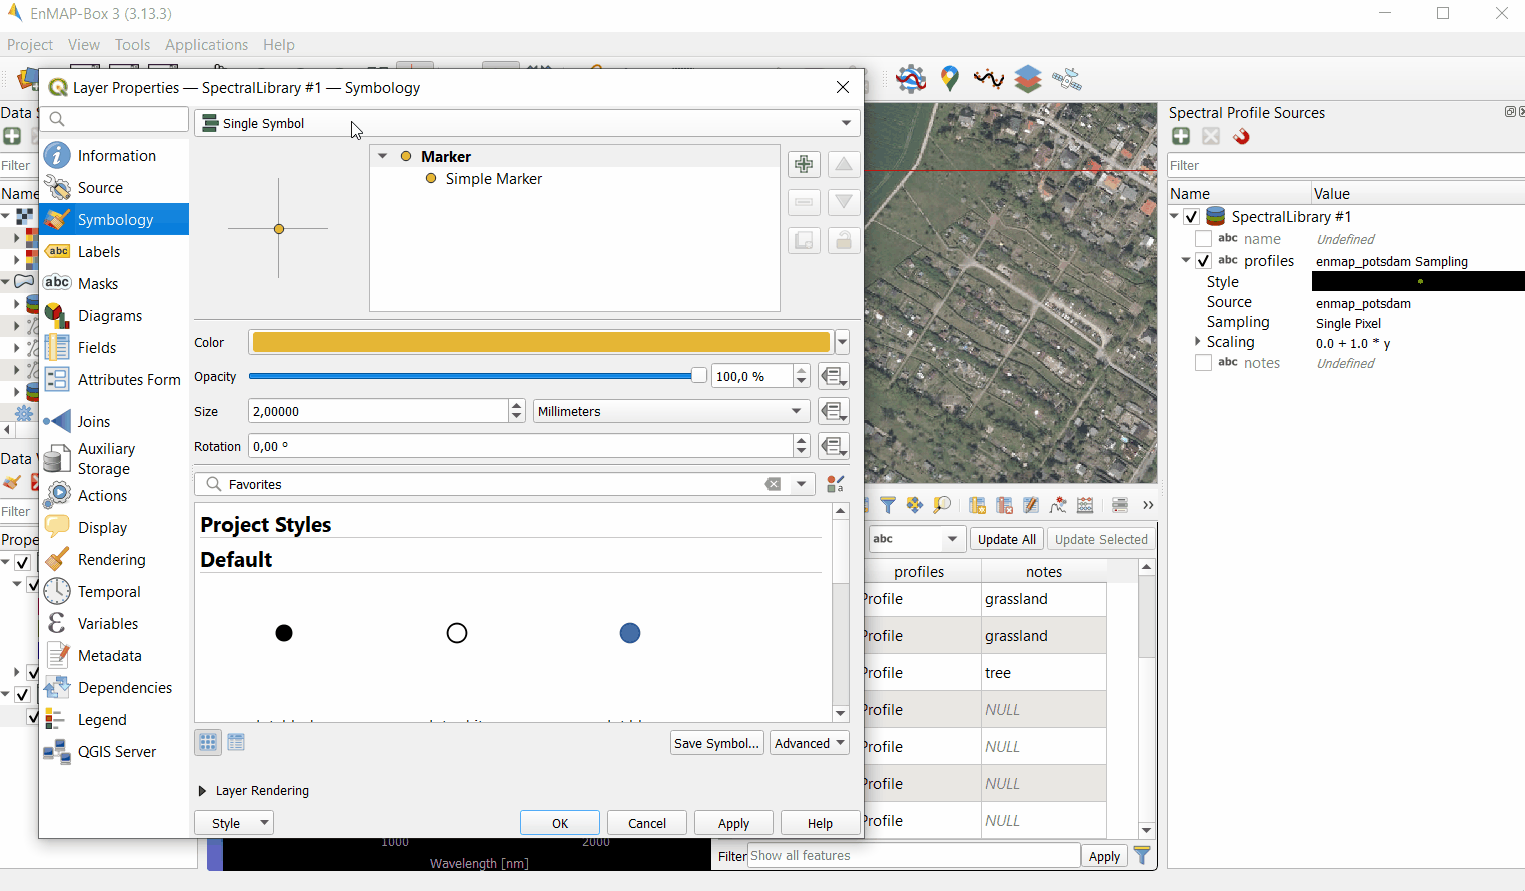The height and width of the screenshot is (891, 1525).
Task: Switch style list to icon view
Action: click(208, 742)
